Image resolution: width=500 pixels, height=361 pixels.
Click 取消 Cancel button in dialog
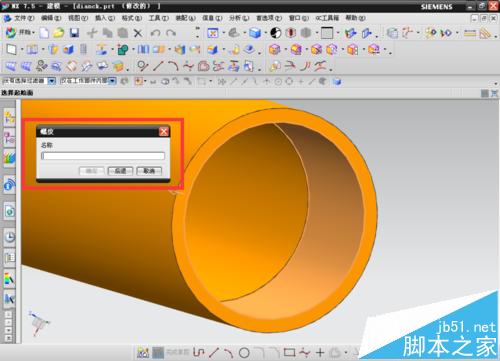click(149, 171)
